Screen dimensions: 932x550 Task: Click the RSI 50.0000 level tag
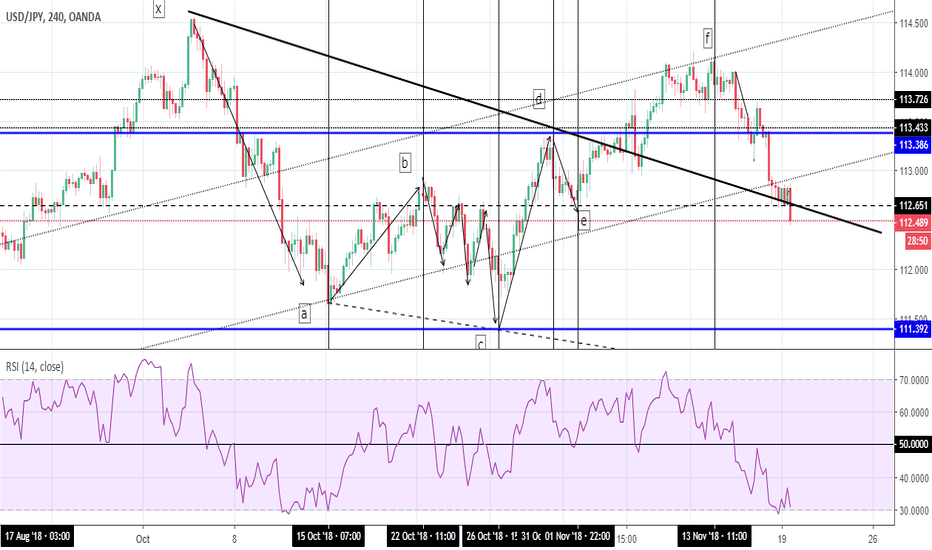pyautogui.click(x=912, y=444)
